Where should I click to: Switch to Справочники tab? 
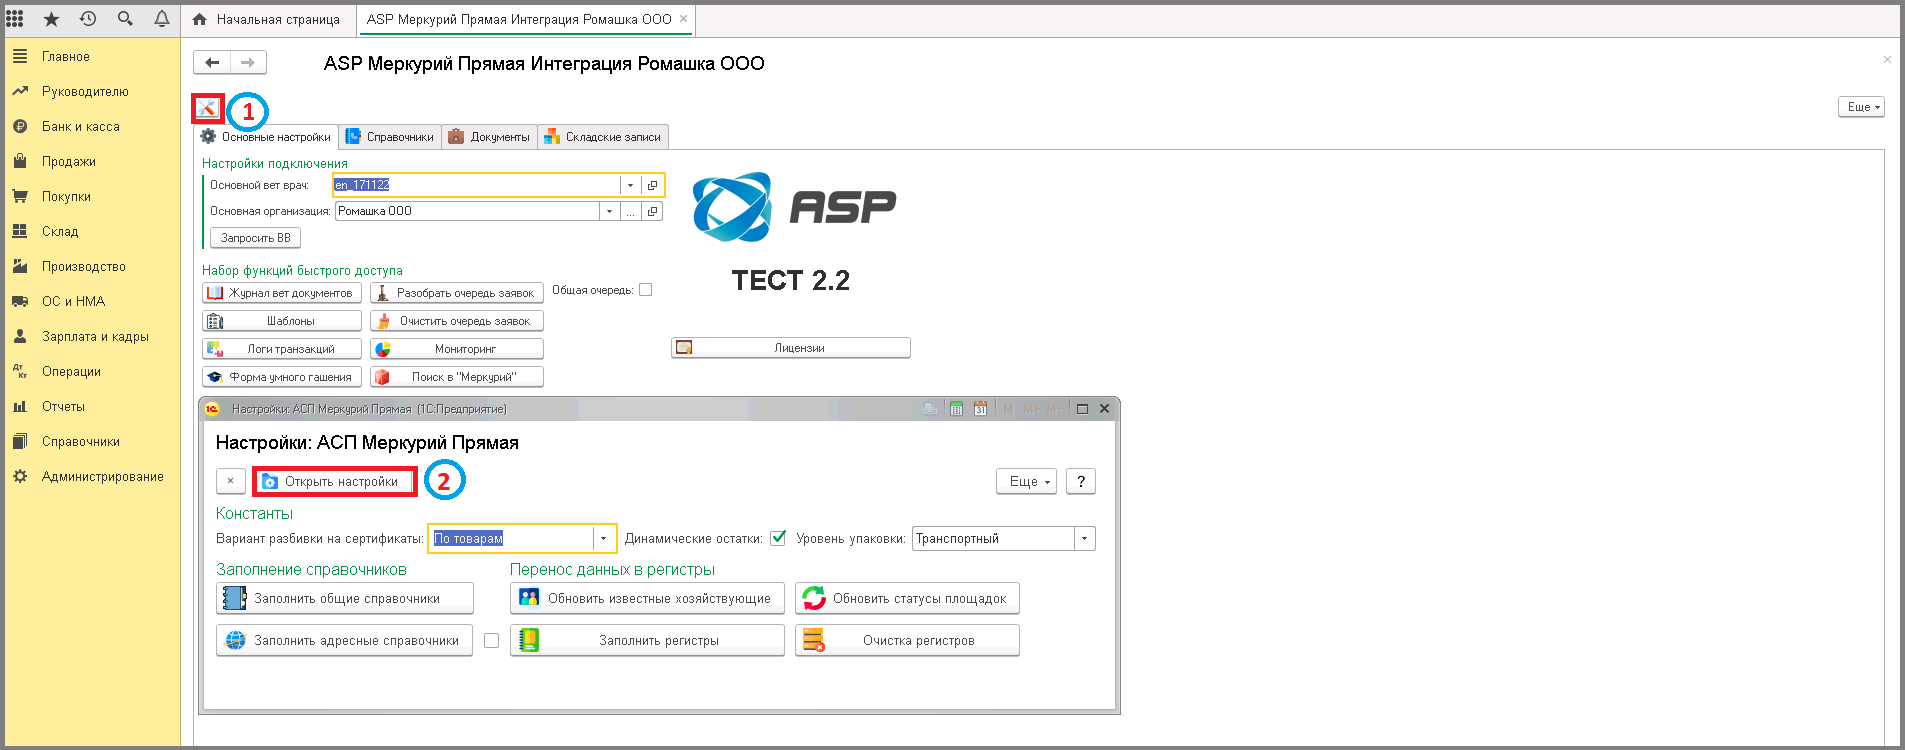pyautogui.click(x=390, y=137)
